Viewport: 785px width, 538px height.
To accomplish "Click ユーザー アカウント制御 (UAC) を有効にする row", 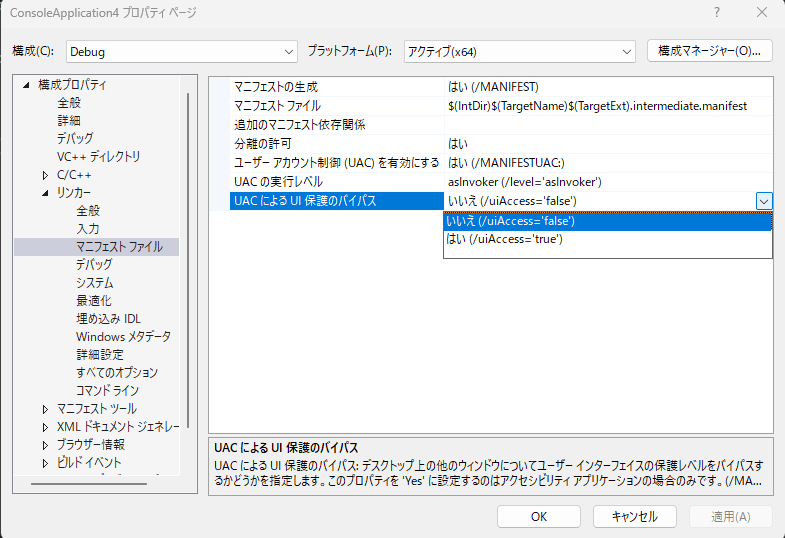I will pyautogui.click(x=501, y=163).
